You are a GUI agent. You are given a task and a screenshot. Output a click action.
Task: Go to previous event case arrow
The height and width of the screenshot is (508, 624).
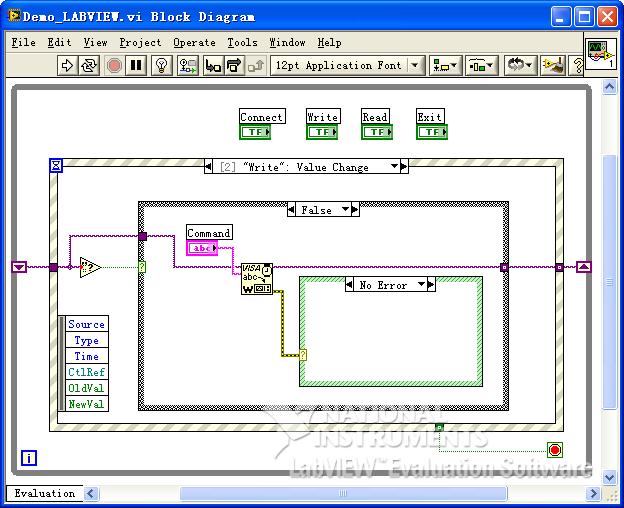tap(208, 166)
